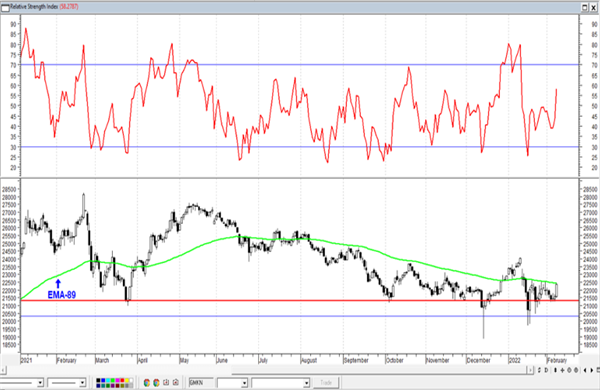The height and width of the screenshot is (390, 600).
Task: Click the 'August' label on time axis
Action: (x=309, y=361)
